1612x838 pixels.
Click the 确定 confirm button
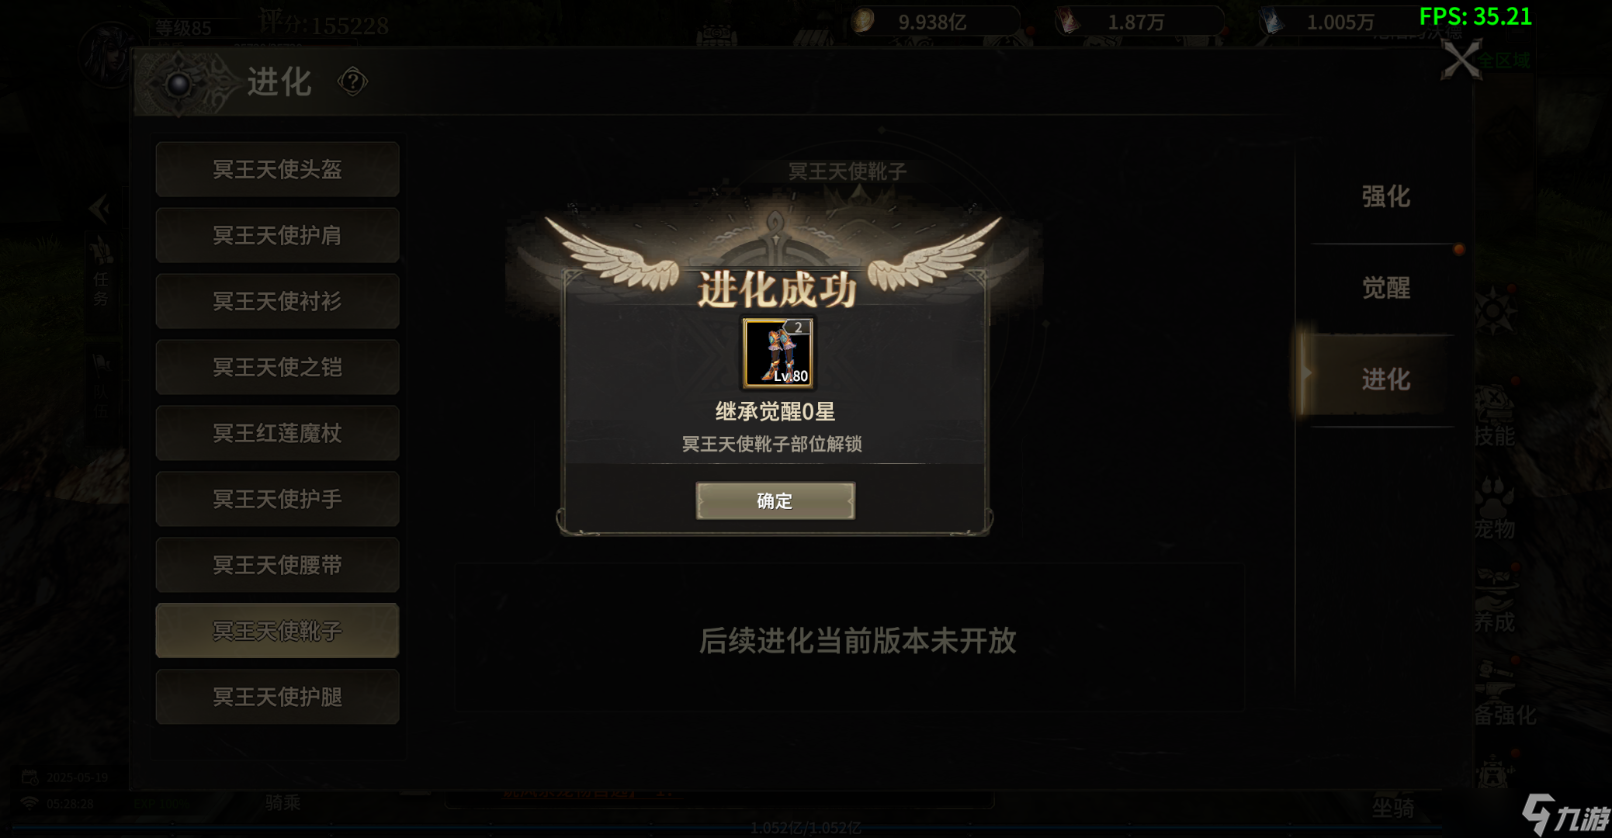pyautogui.click(x=775, y=501)
